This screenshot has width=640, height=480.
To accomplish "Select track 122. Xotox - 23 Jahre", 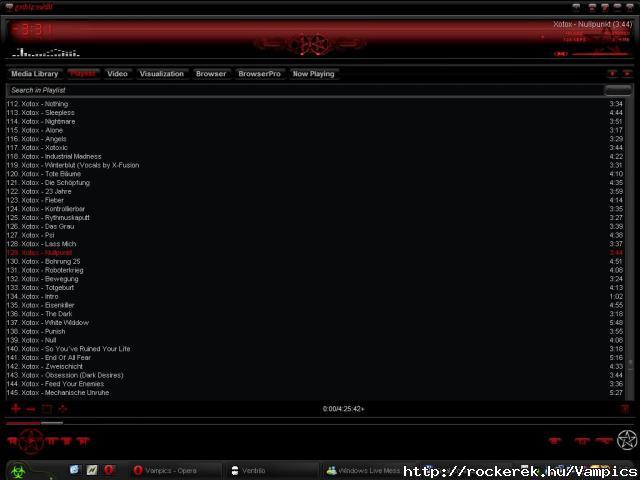I will (x=314, y=191).
